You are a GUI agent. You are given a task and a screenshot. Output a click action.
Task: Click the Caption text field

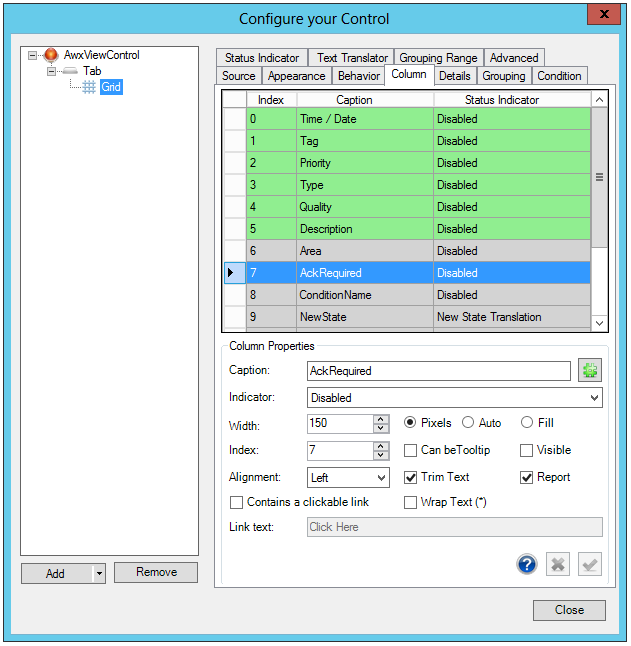tap(438, 371)
